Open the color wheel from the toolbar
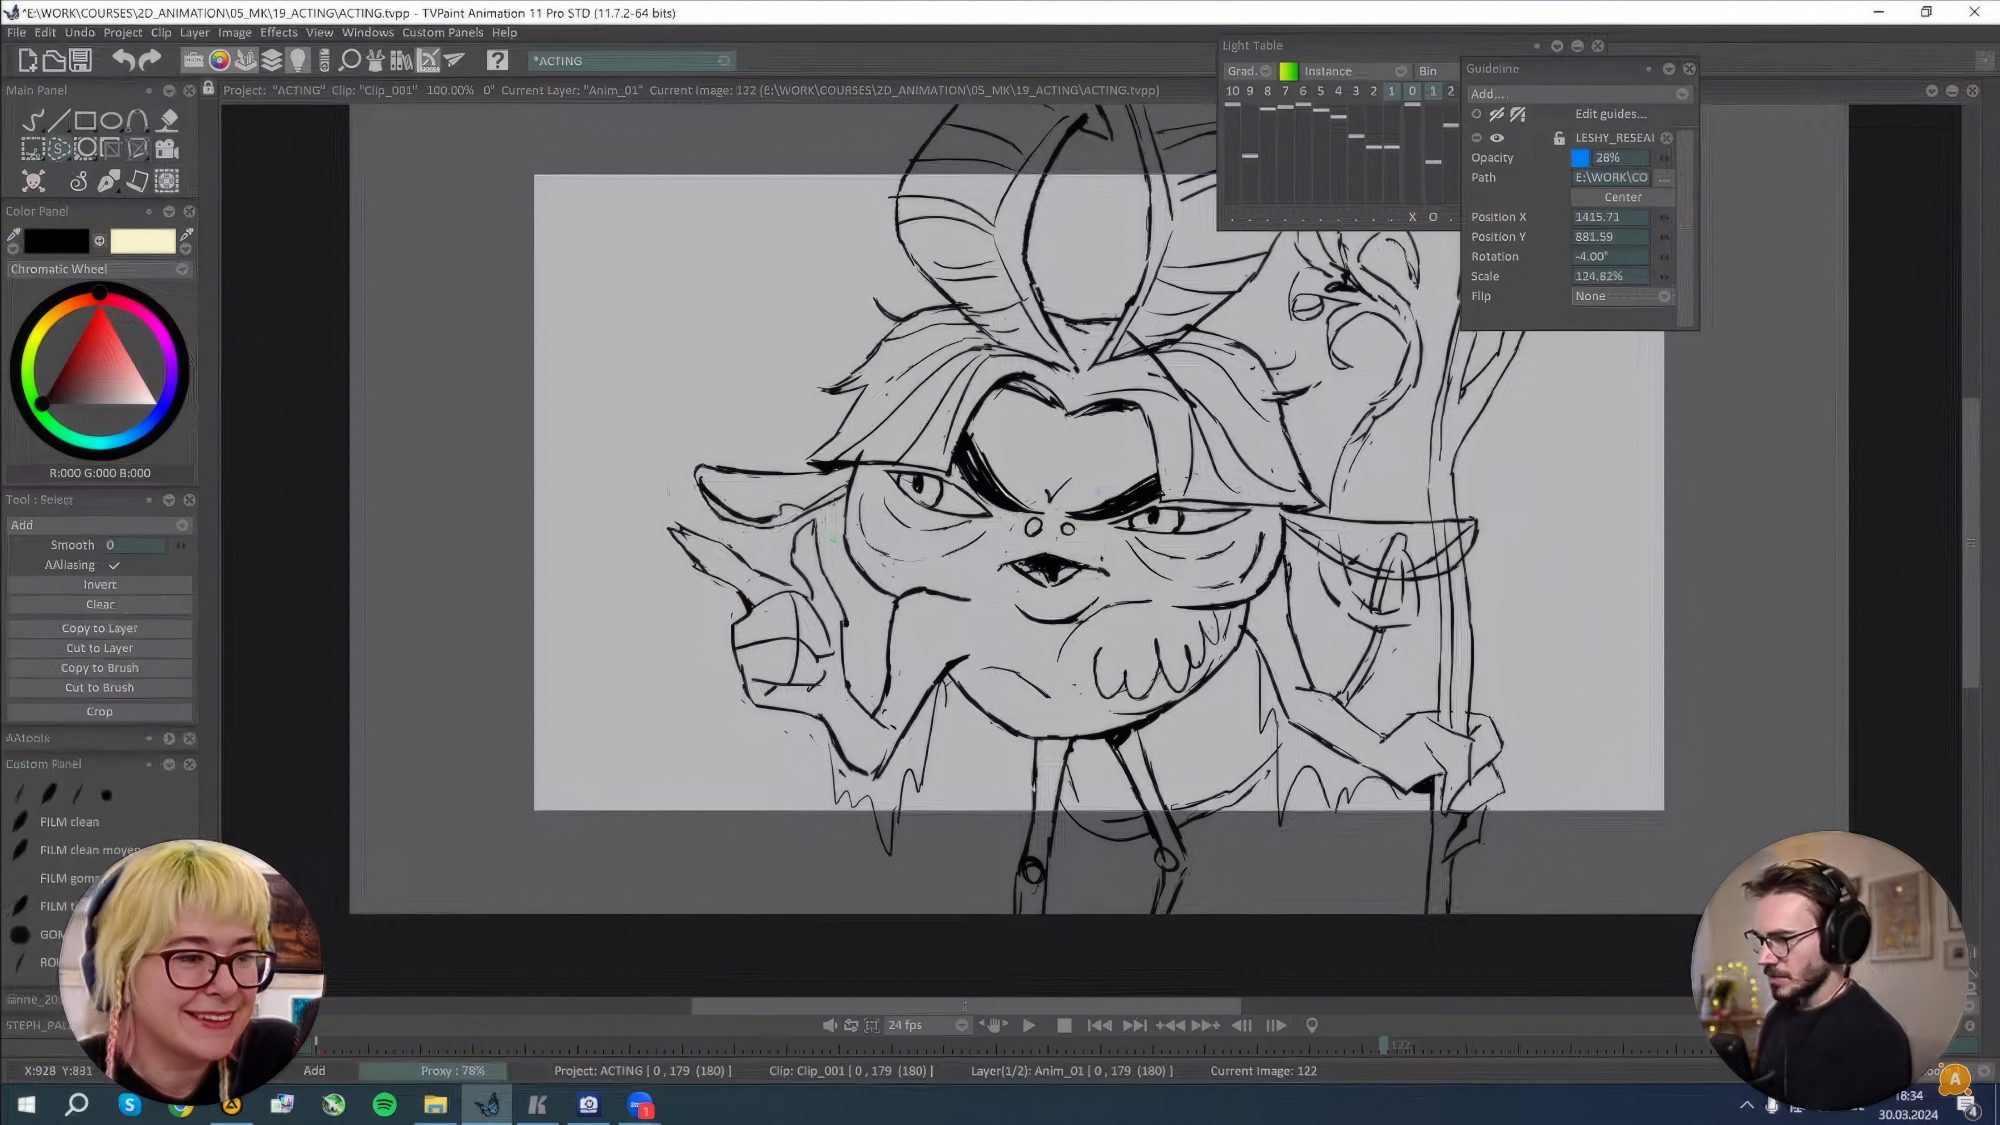Screen dimensions: 2000x1125 click(220, 60)
